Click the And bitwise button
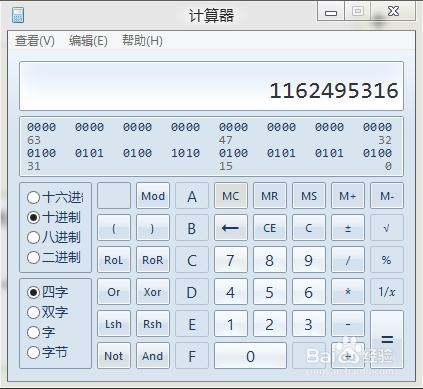Viewport: 423px width, 389px height. pos(153,356)
